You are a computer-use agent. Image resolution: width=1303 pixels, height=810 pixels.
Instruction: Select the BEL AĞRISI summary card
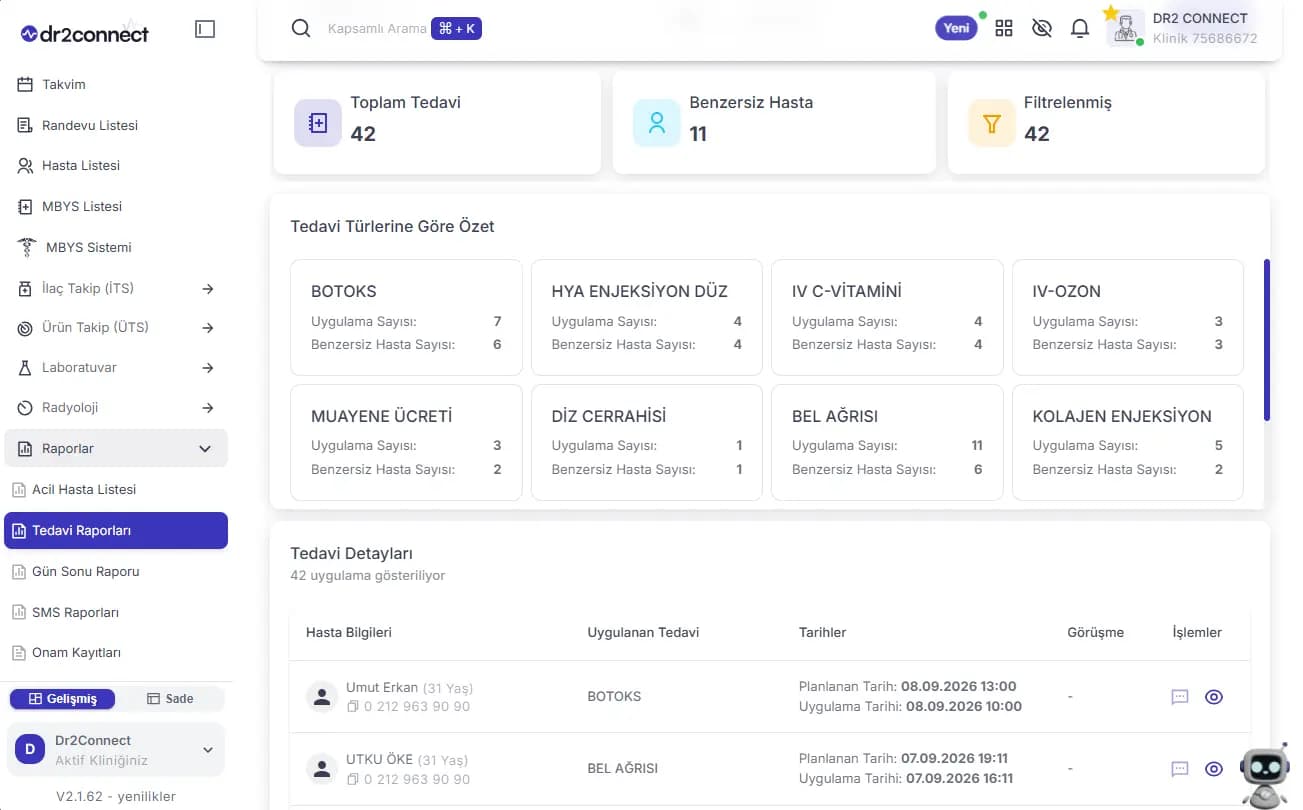pos(887,442)
